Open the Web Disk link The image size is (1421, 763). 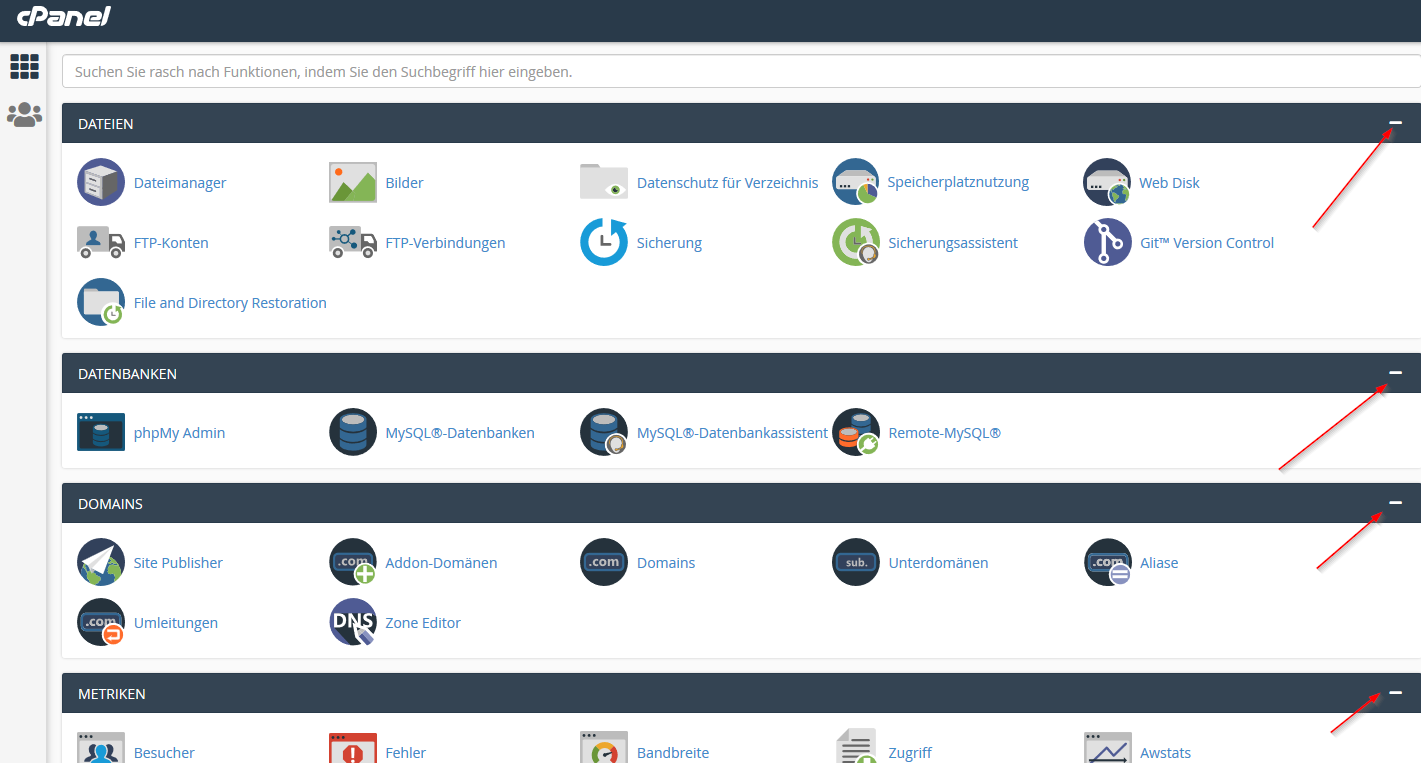(1169, 183)
